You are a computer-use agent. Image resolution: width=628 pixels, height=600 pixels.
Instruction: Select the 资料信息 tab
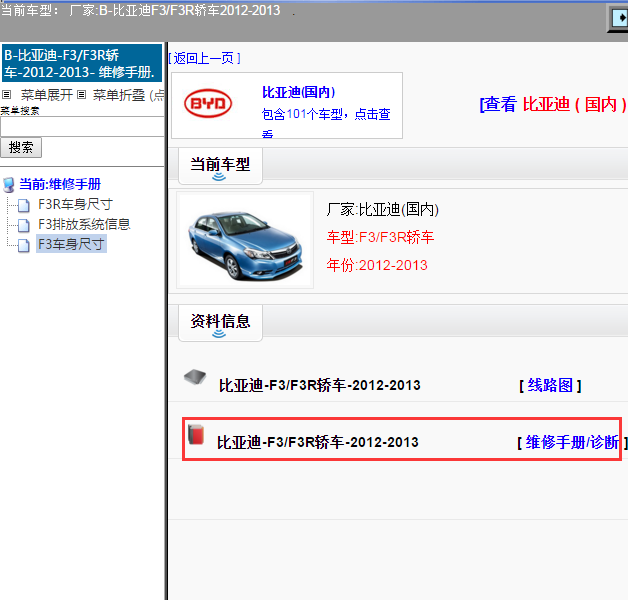point(220,323)
